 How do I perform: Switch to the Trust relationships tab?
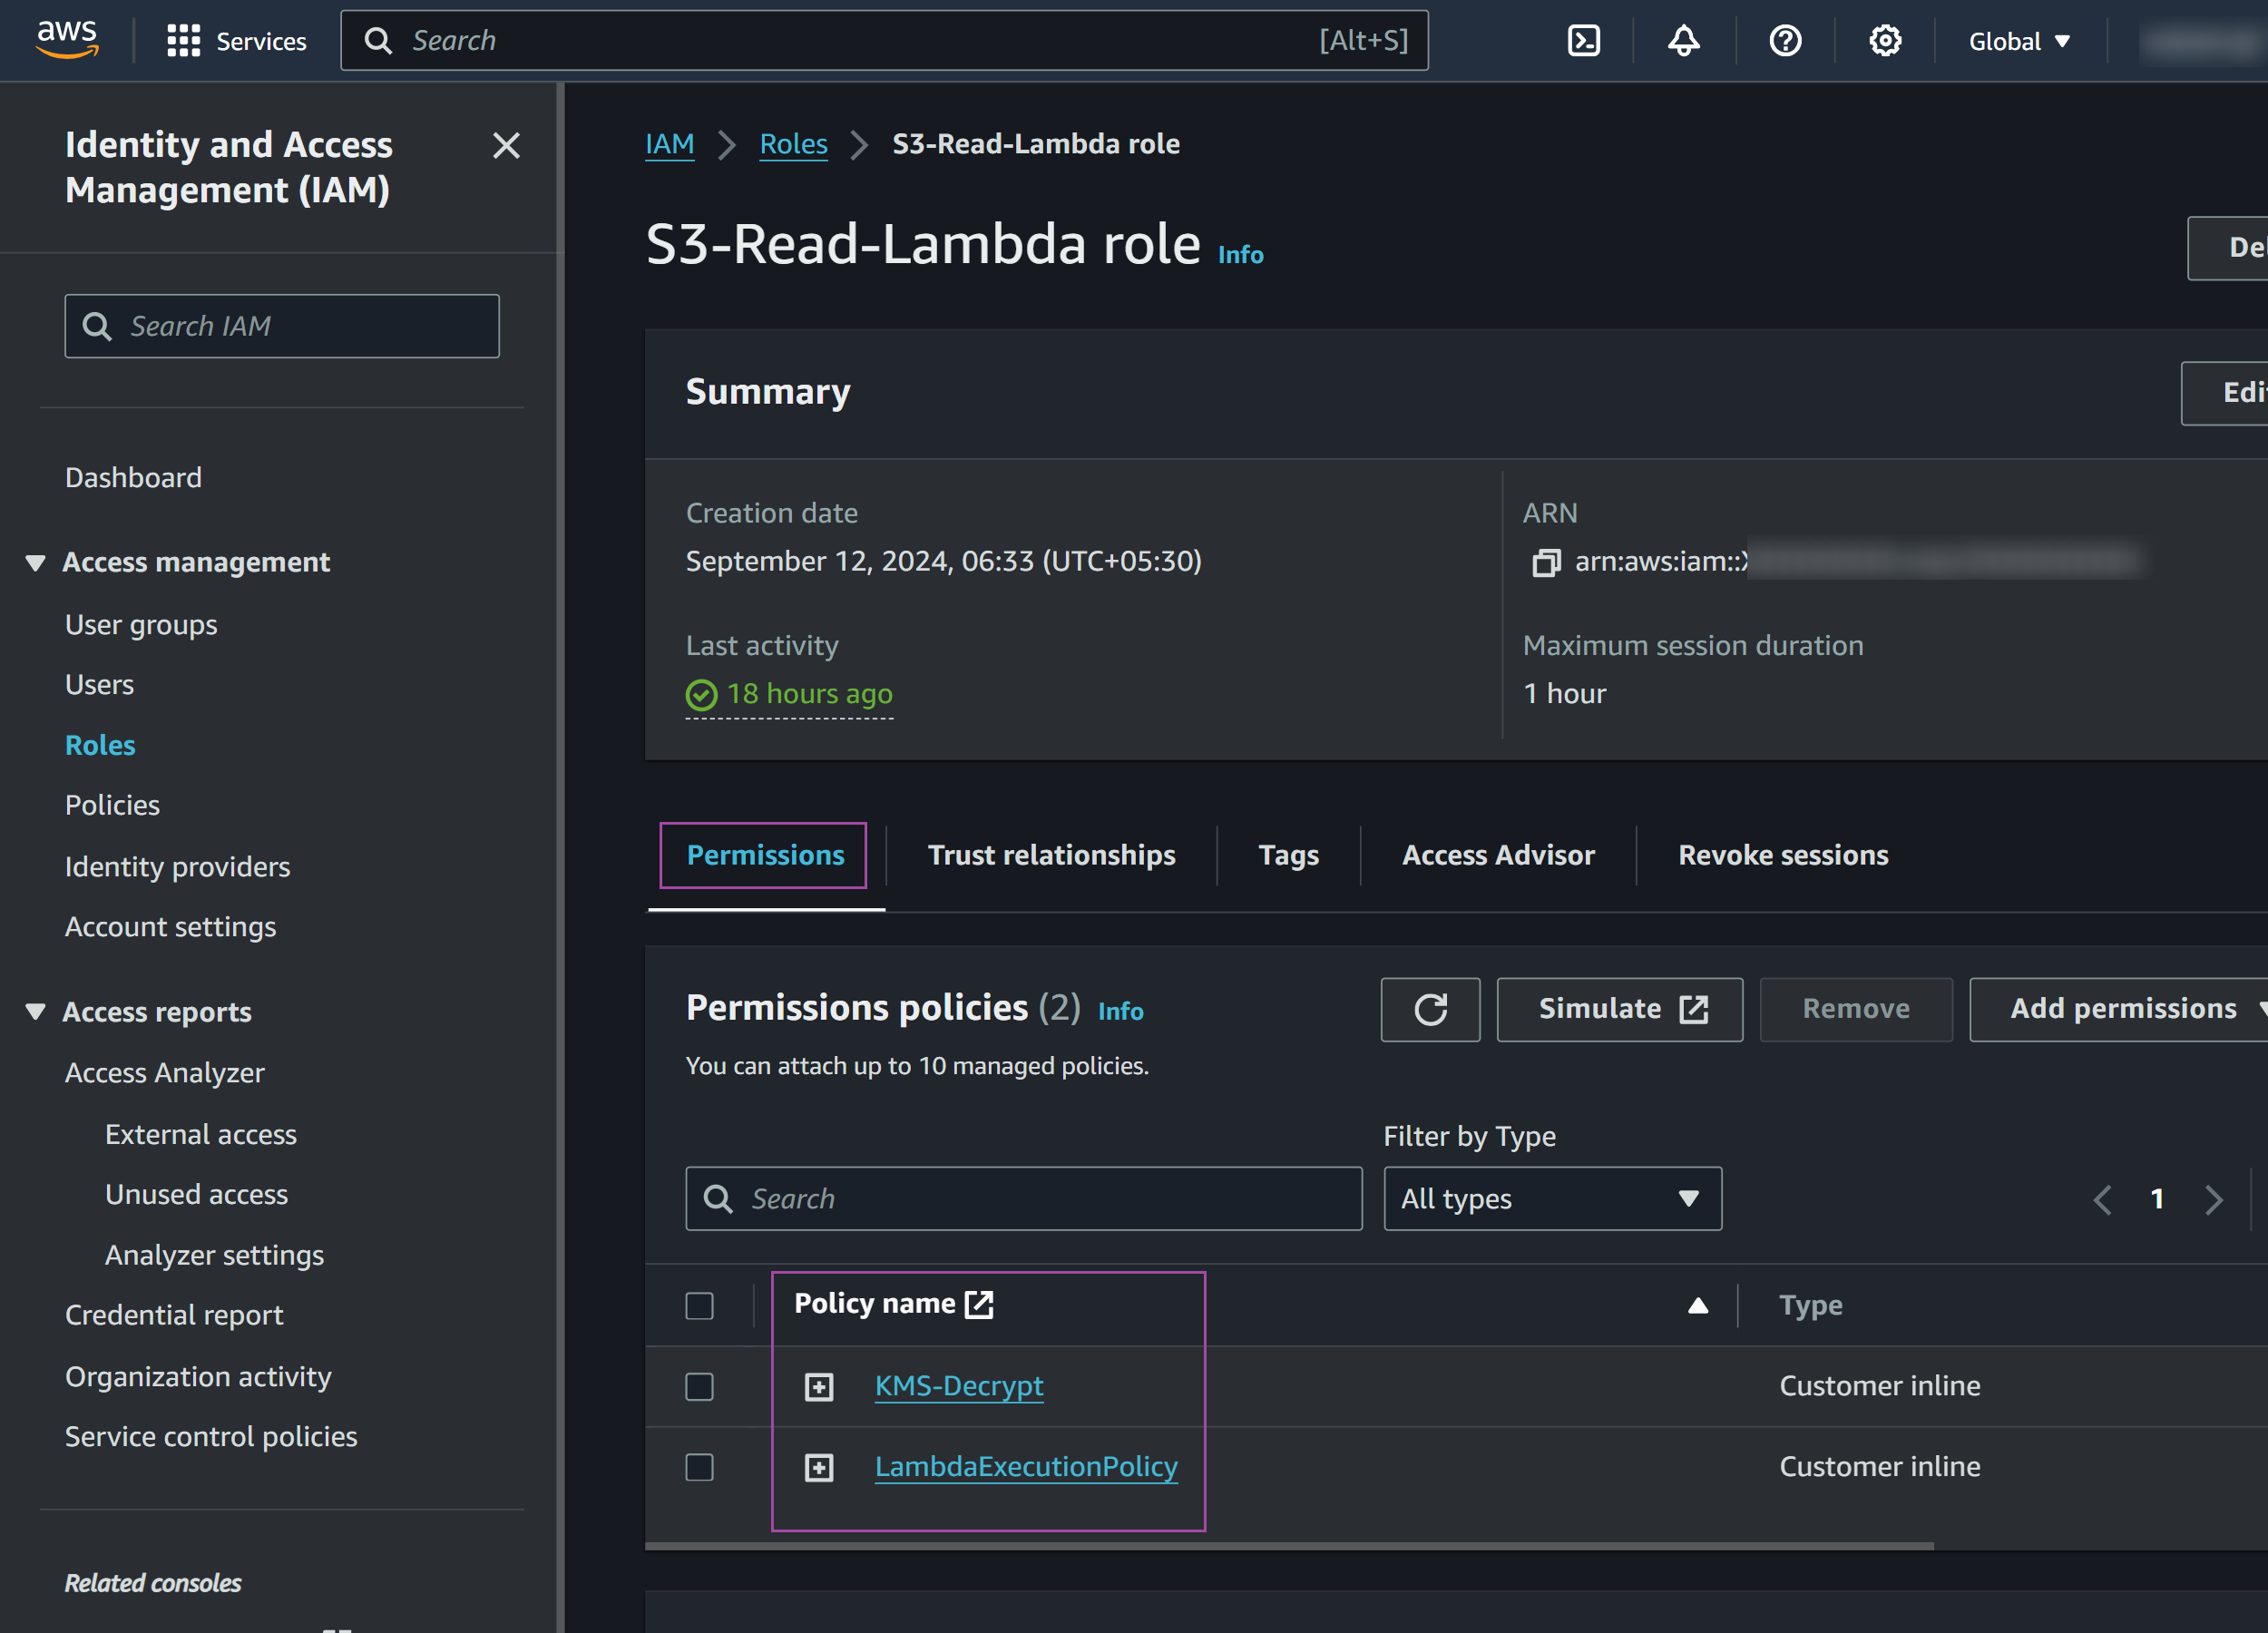1051,855
